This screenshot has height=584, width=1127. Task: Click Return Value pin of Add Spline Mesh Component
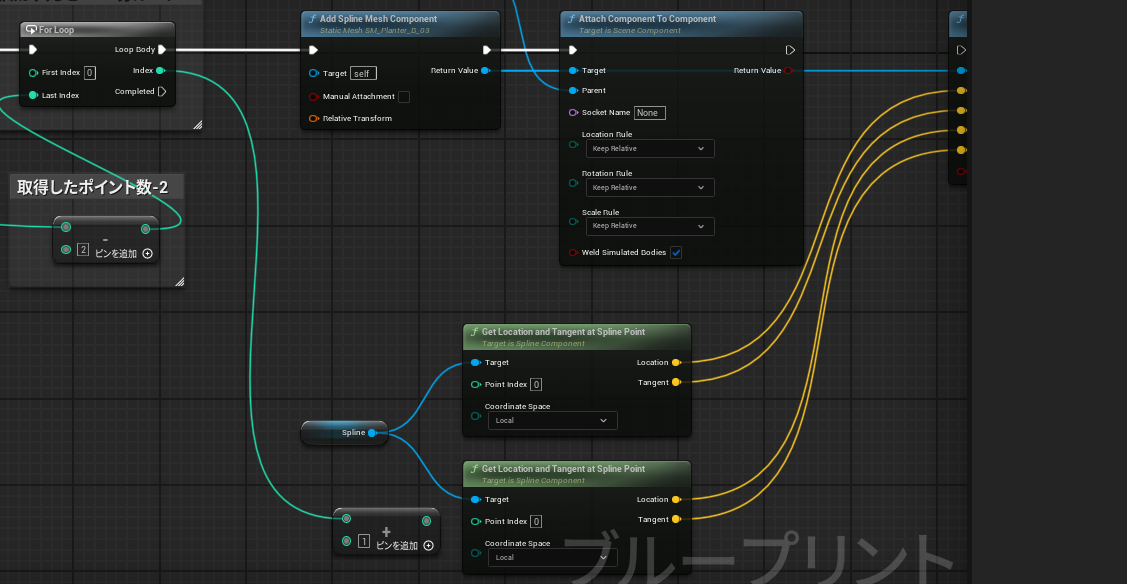click(x=487, y=71)
